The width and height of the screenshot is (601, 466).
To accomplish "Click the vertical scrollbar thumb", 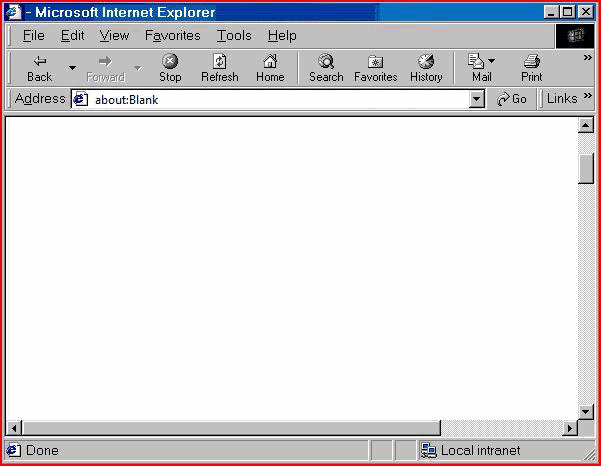I will [x=586, y=169].
